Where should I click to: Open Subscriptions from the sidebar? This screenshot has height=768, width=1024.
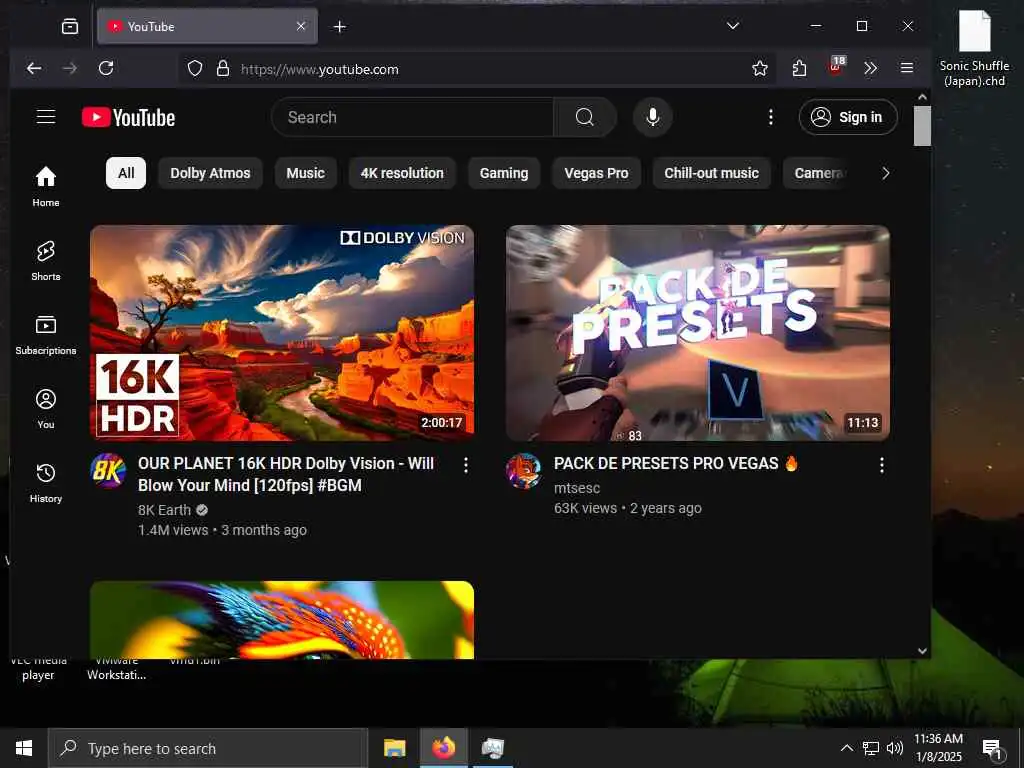[x=46, y=334]
